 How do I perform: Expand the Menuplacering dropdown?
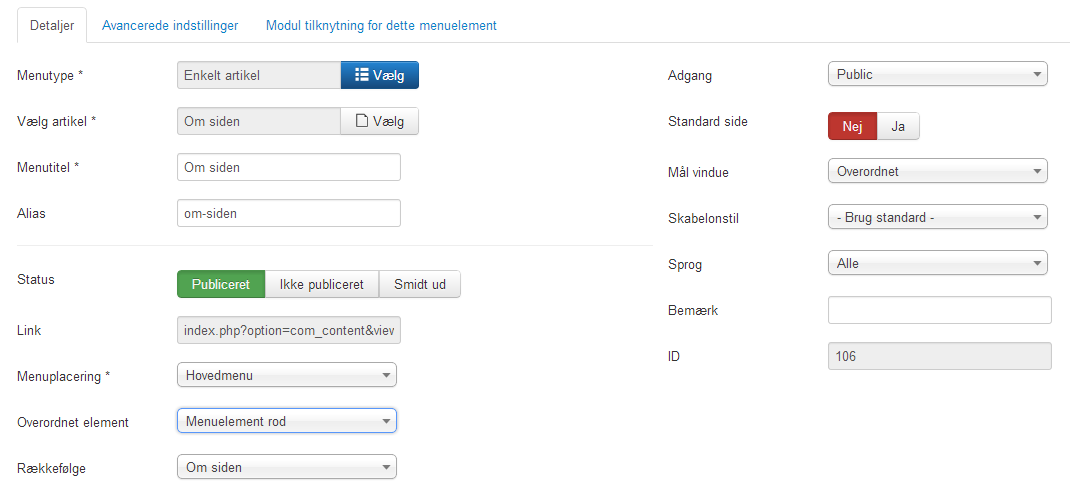pos(287,375)
